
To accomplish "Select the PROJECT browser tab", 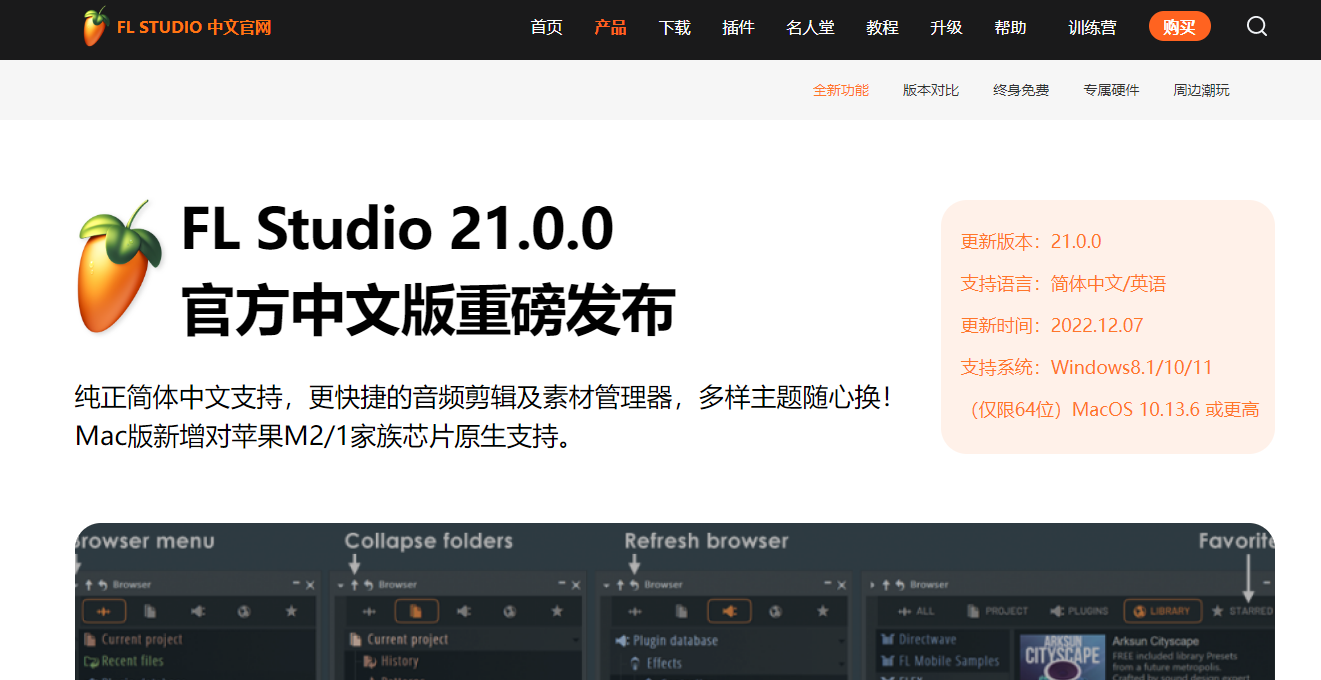I will 998,610.
